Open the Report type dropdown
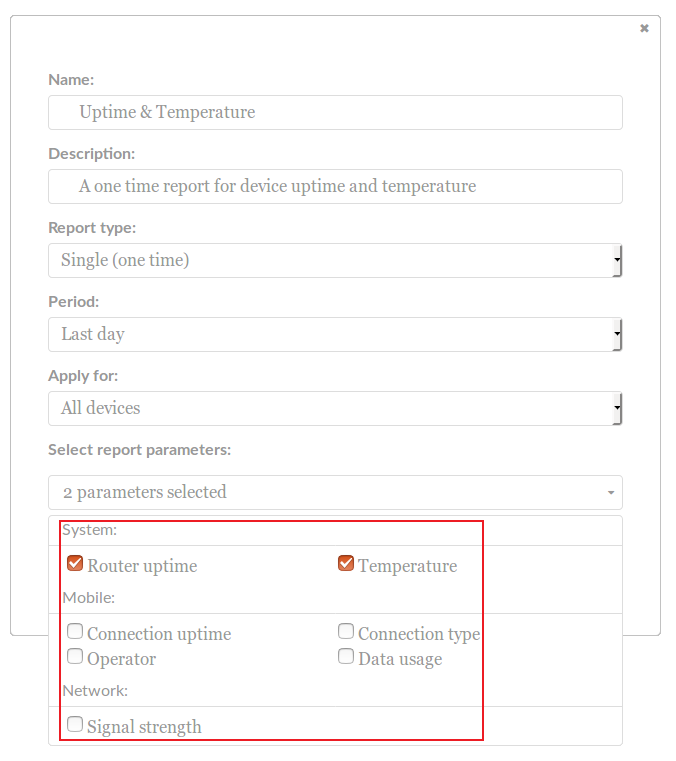The height and width of the screenshot is (761, 676). [335, 260]
